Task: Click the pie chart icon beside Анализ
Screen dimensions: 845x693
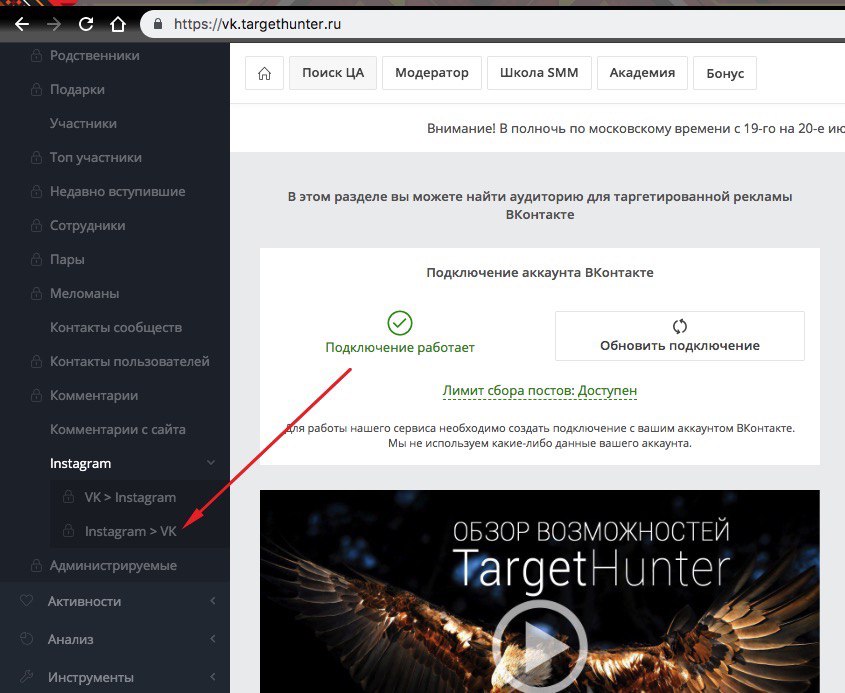Action: click(x=26, y=639)
